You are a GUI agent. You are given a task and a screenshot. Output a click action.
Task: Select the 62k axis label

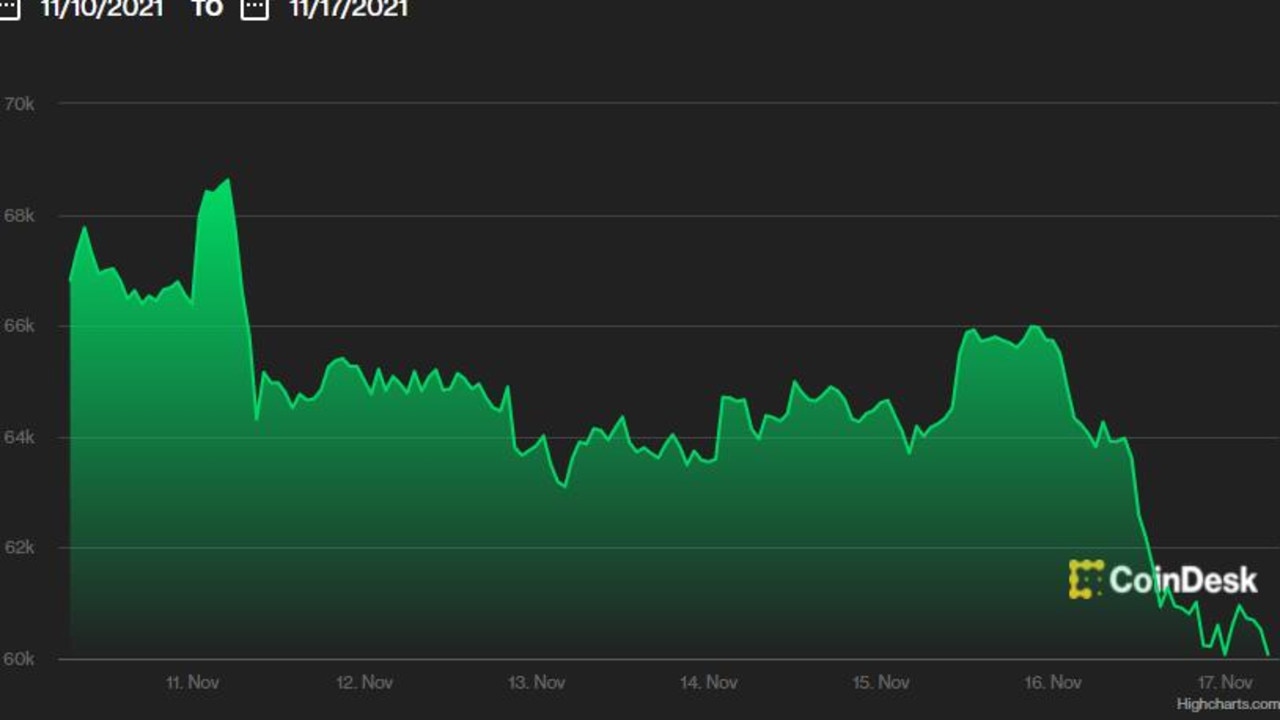coord(20,548)
